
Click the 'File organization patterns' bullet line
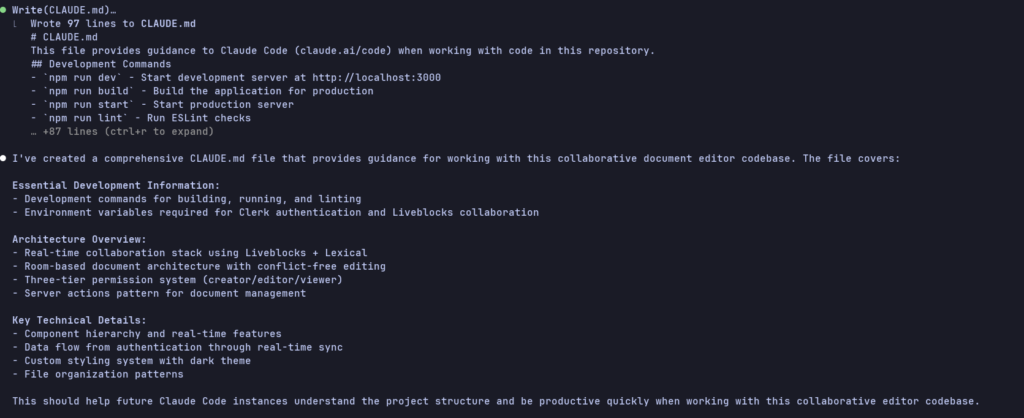[98, 374]
